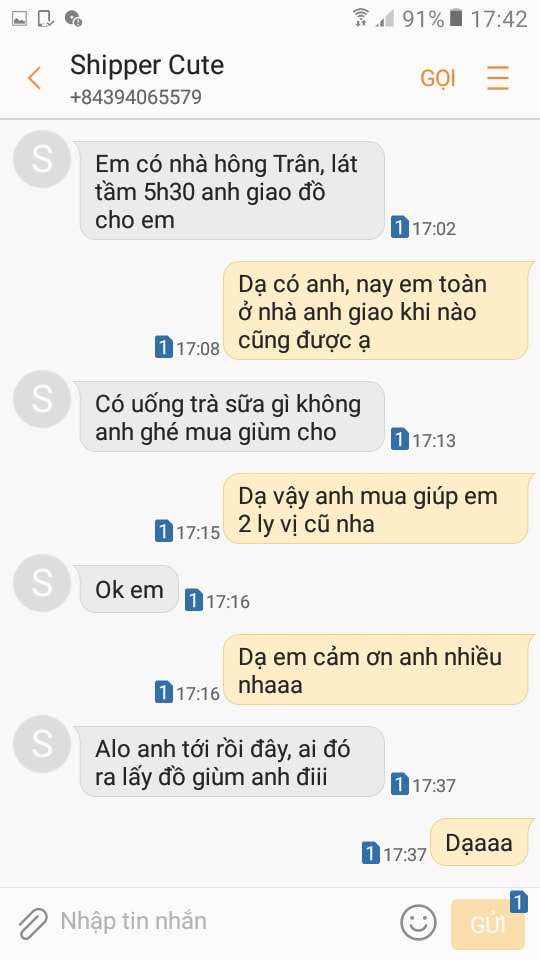
Task: Tap phone number +84394065579
Action: [x=136, y=97]
